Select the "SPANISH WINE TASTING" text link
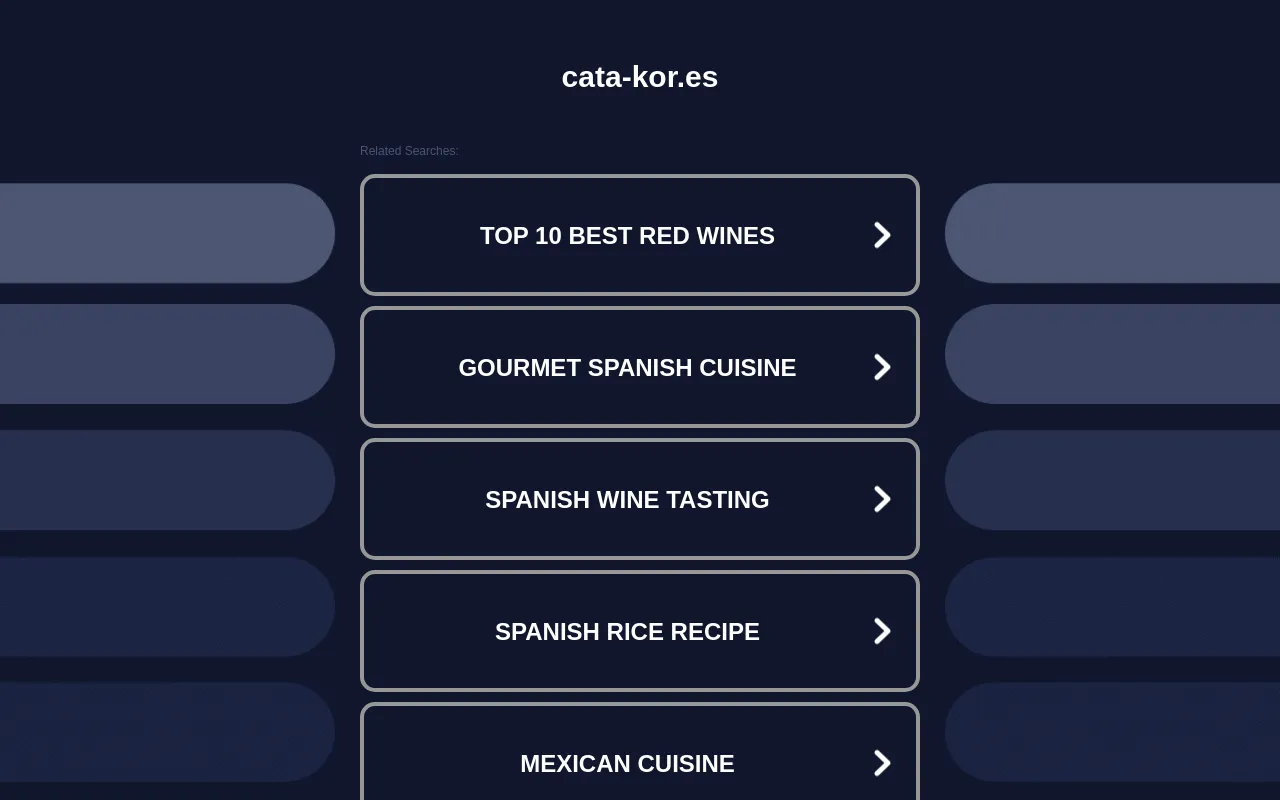Image resolution: width=1280 pixels, height=800 pixels. [x=627, y=499]
